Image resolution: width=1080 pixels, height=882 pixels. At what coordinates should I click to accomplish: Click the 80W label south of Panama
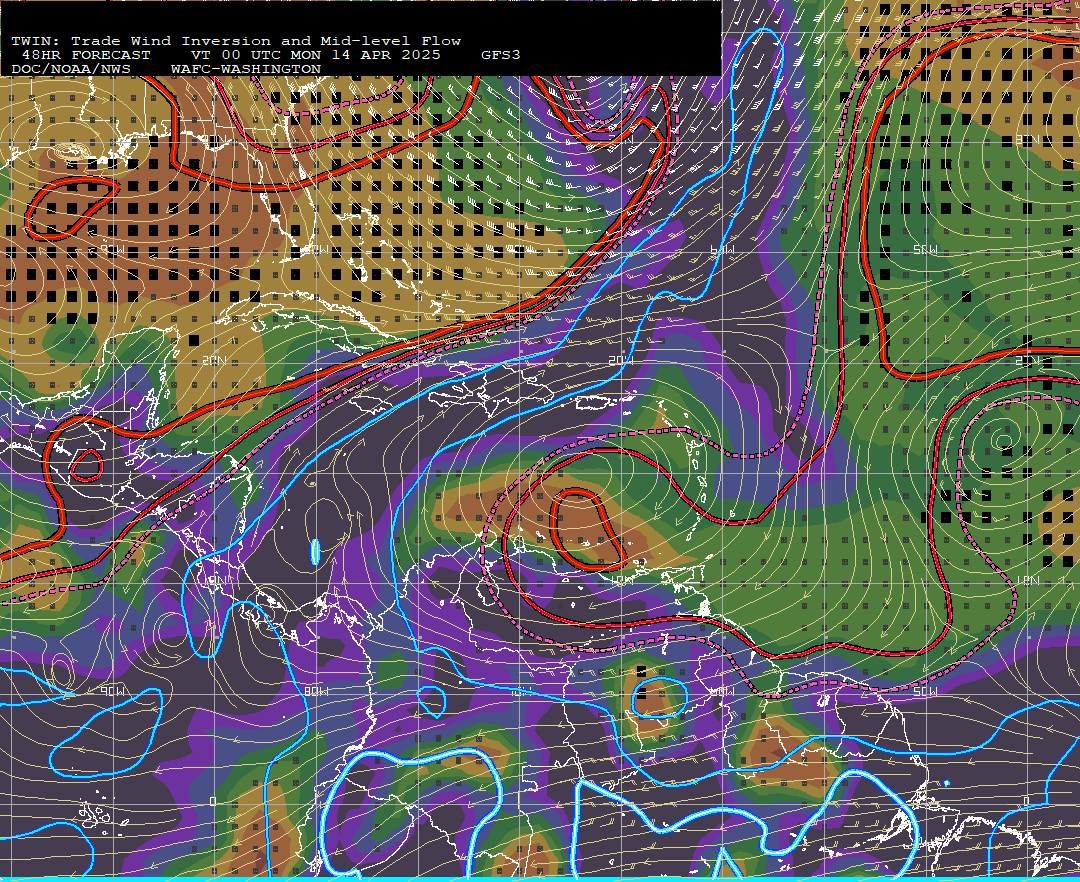pyautogui.click(x=316, y=691)
